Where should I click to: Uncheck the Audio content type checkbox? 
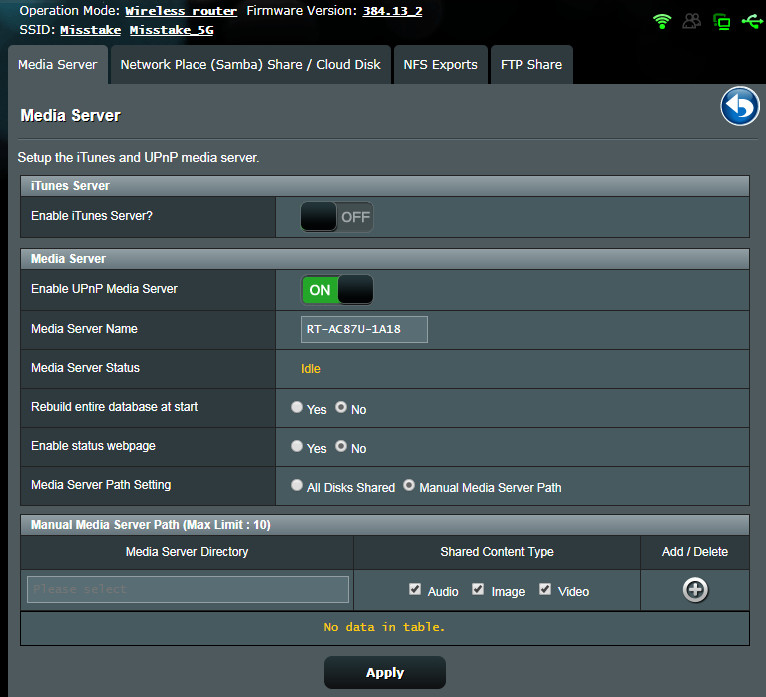tap(415, 590)
